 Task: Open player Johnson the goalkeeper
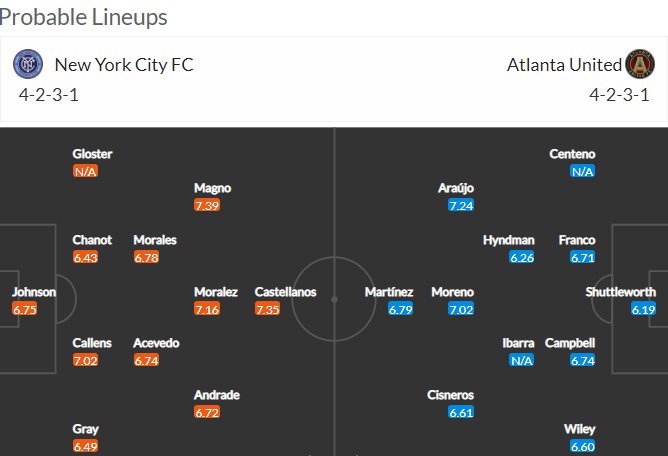point(34,292)
